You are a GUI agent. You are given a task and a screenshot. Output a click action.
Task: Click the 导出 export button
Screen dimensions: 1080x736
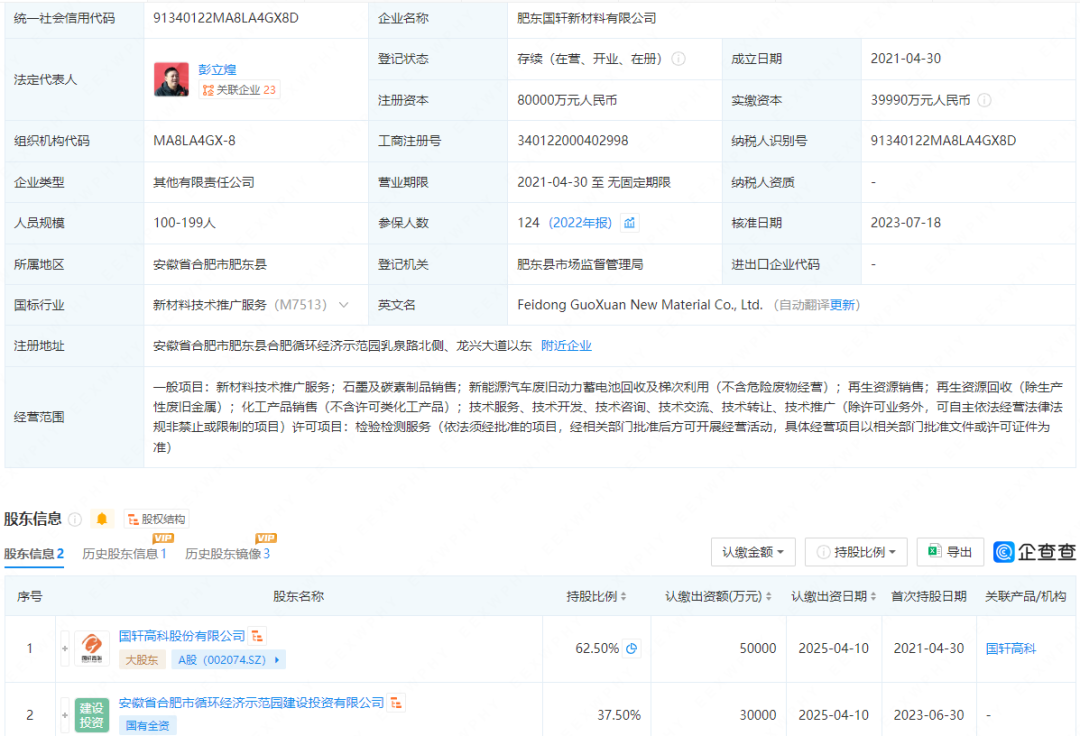[950, 552]
